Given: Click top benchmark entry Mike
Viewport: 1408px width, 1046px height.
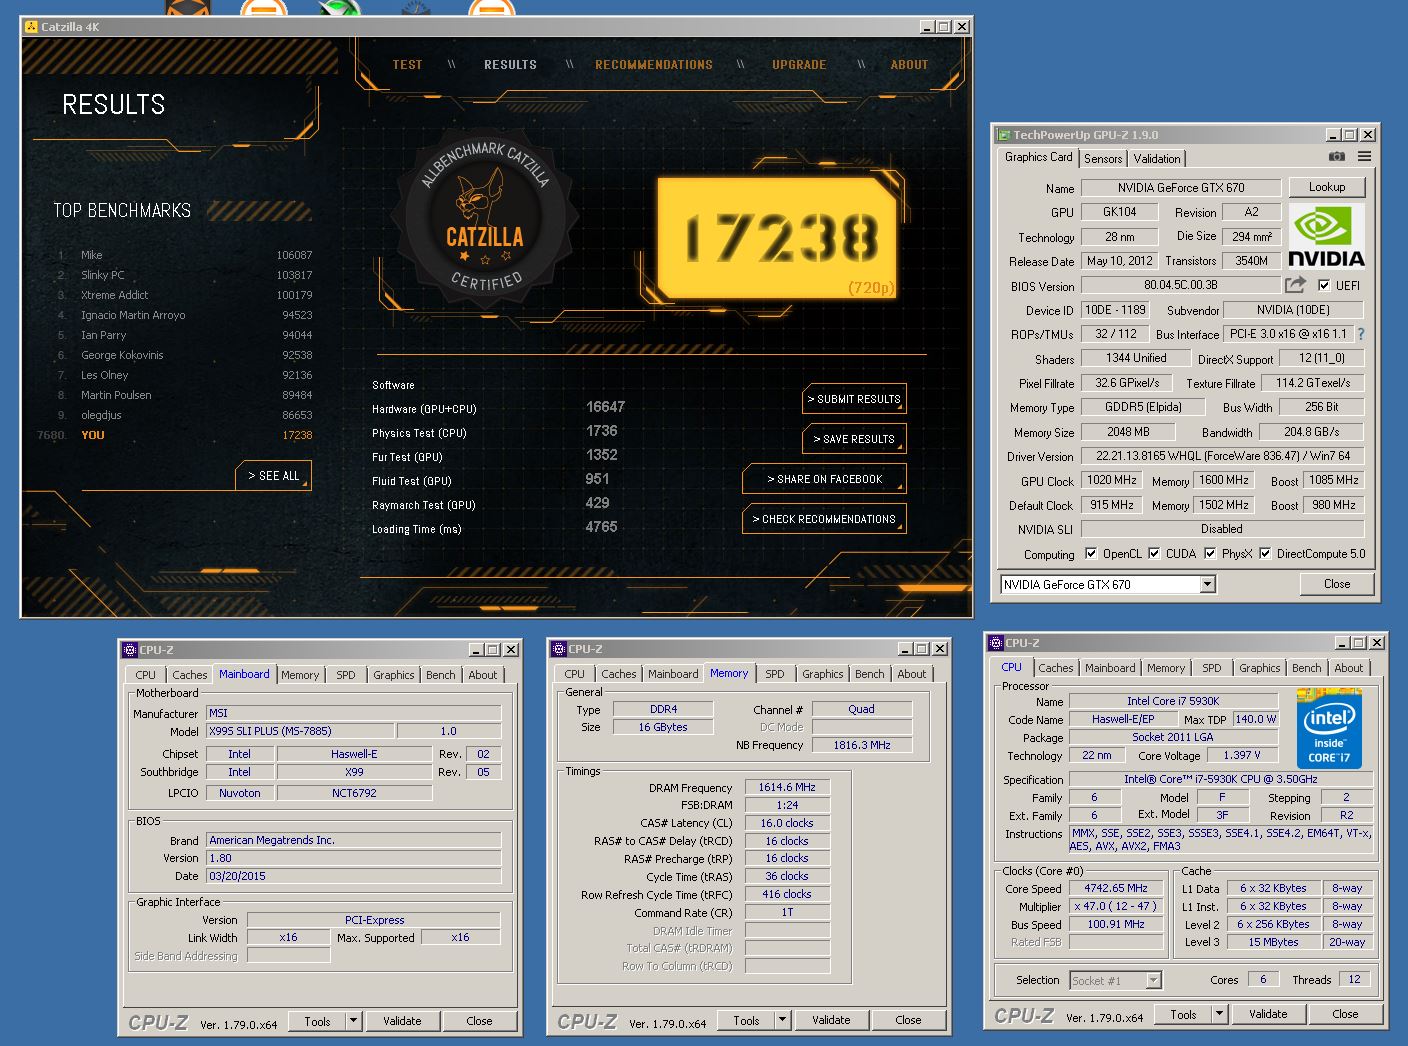Looking at the screenshot, I should (185, 255).
